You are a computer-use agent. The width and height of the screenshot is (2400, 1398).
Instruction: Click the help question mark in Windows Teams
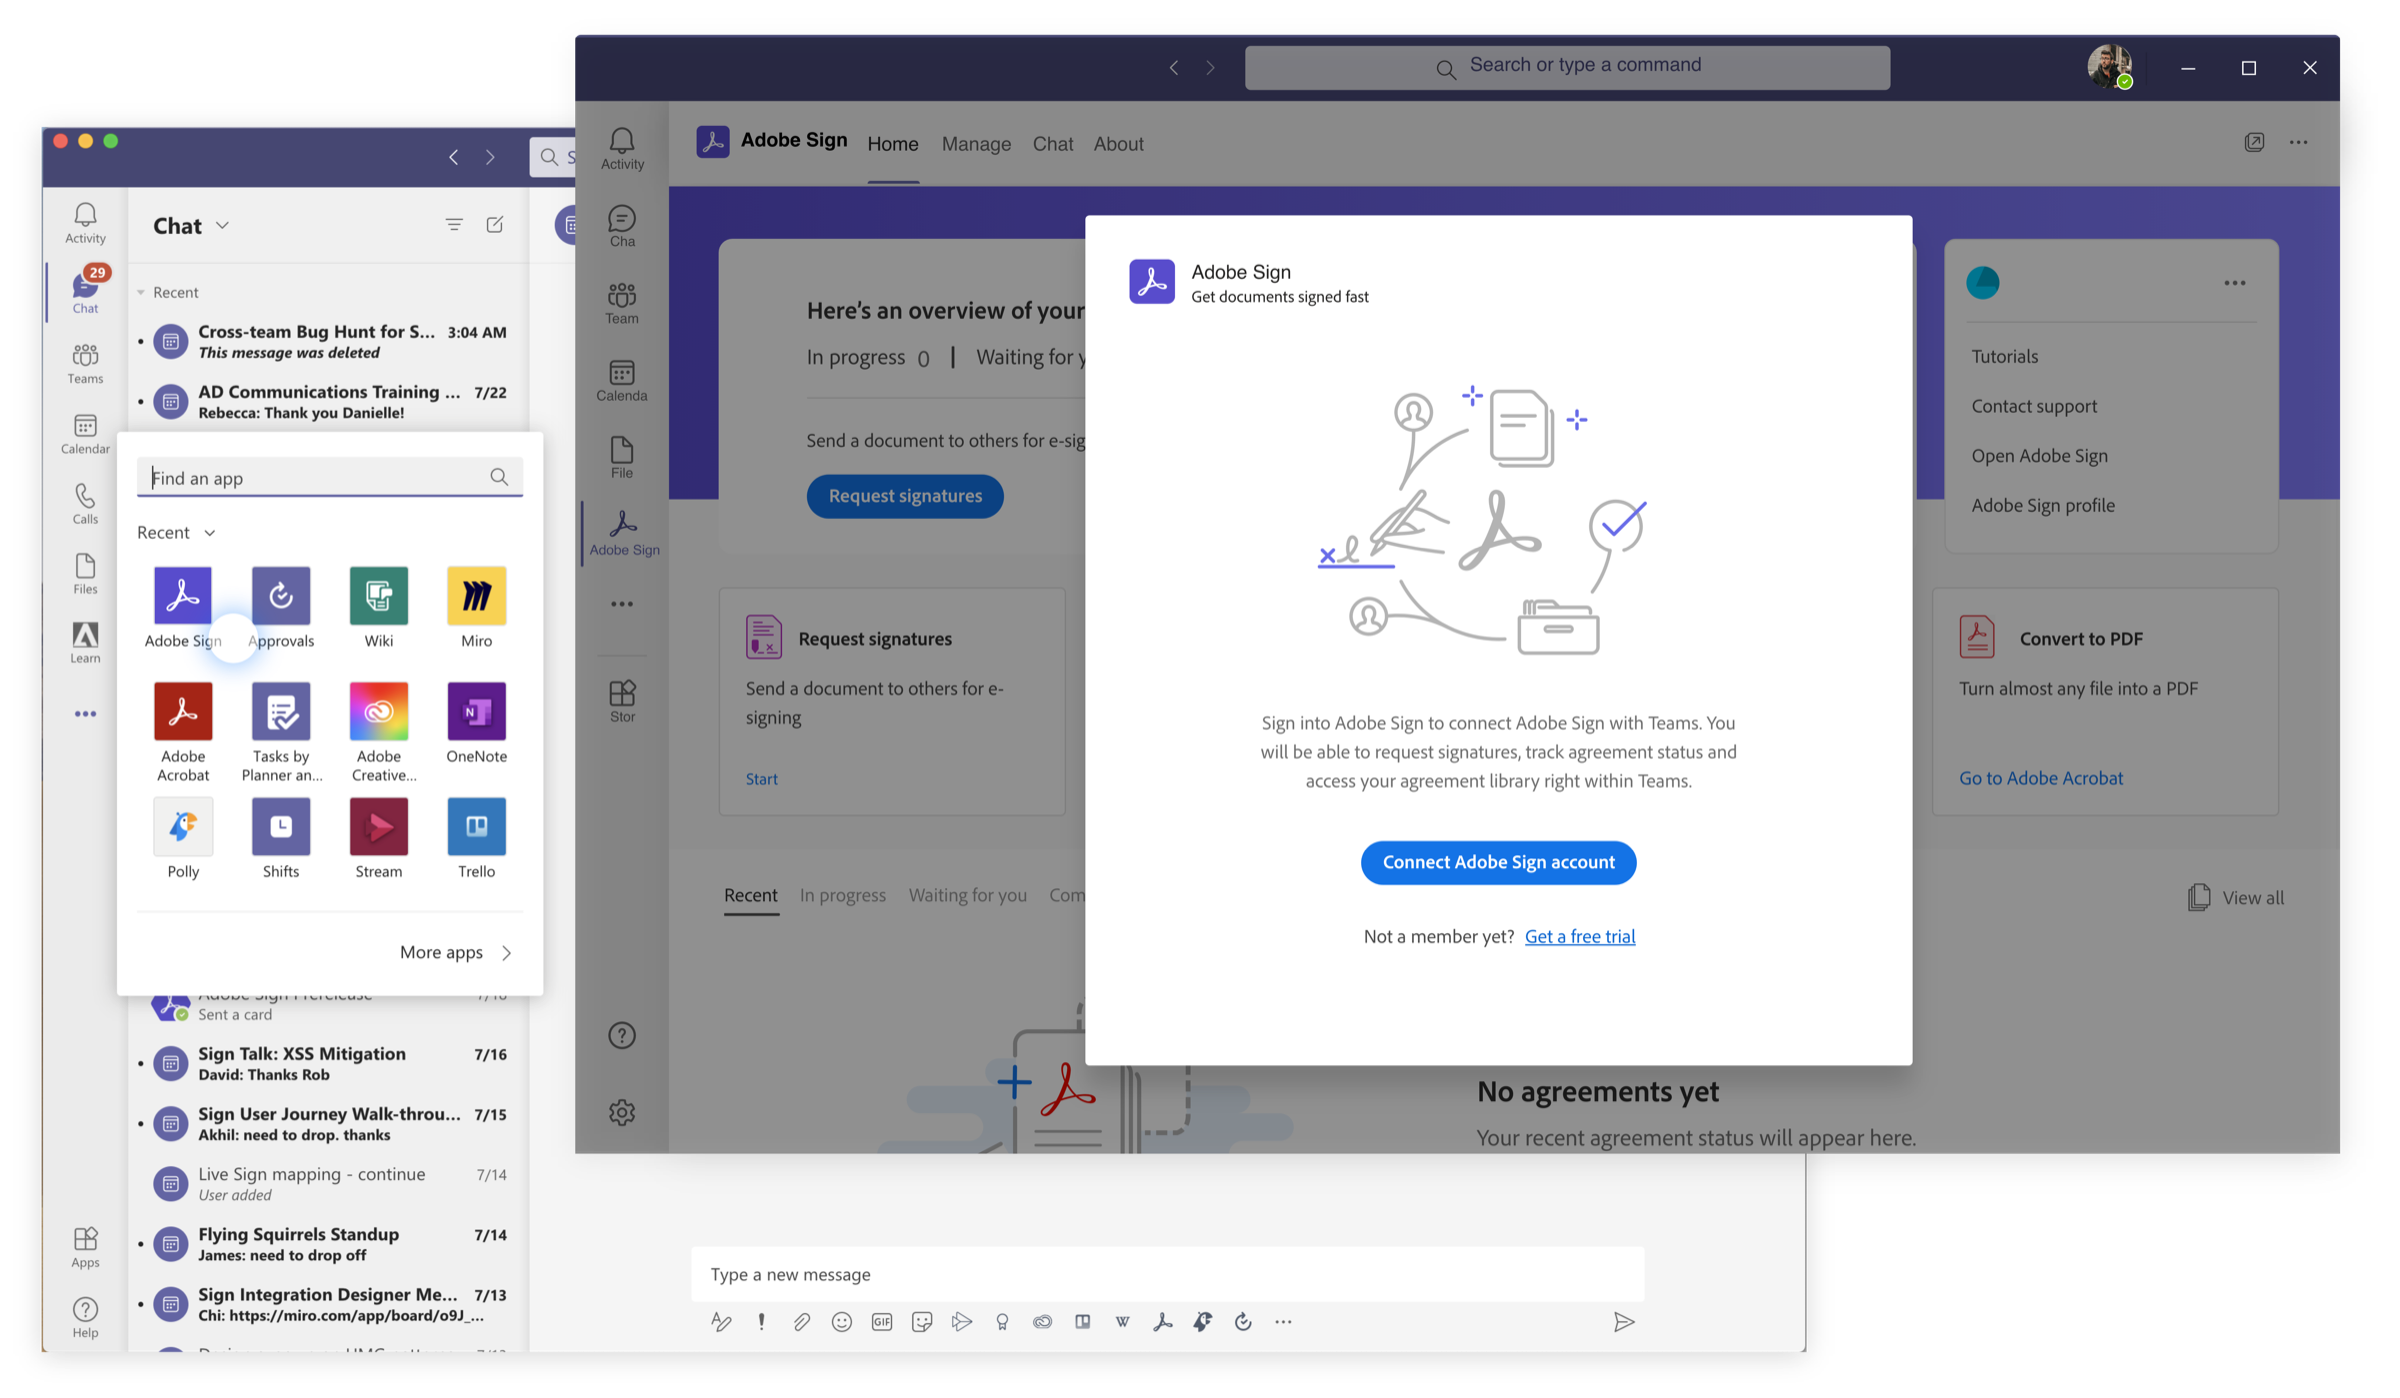[622, 1035]
